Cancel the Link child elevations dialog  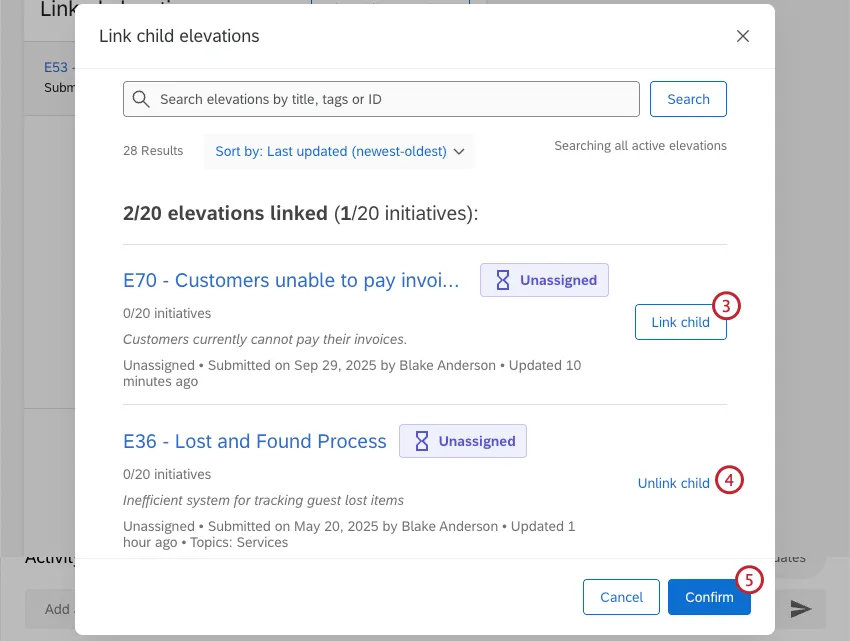click(621, 597)
